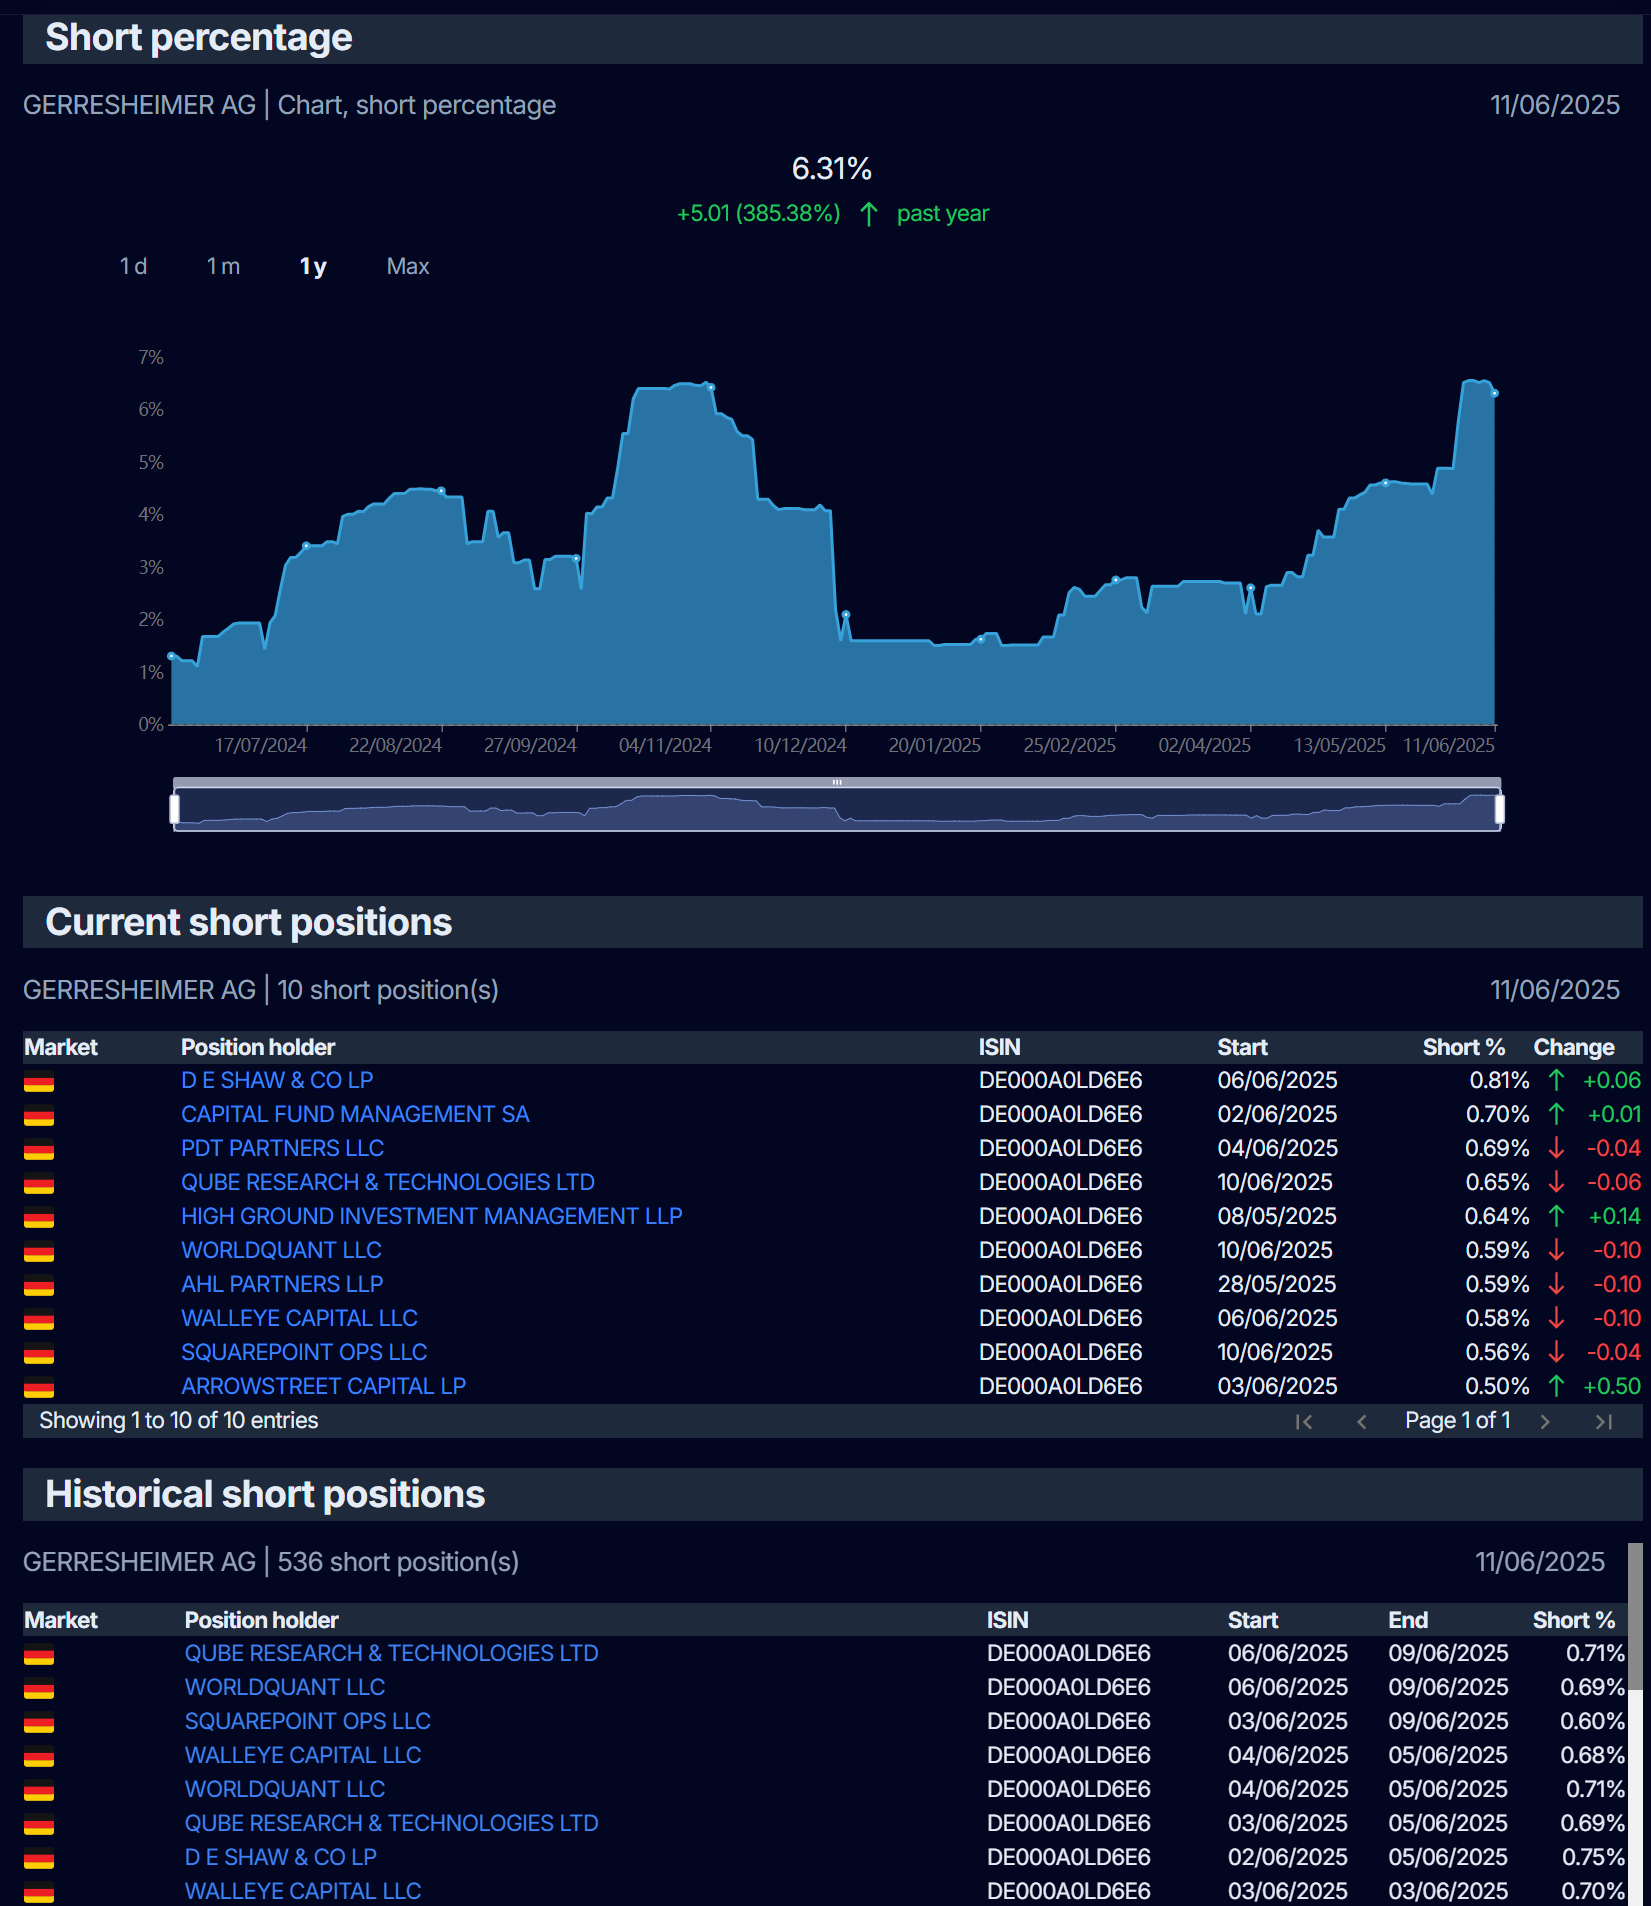The image size is (1651, 1906).
Task: Click '10 short position(s)' heading text
Action: (388, 990)
